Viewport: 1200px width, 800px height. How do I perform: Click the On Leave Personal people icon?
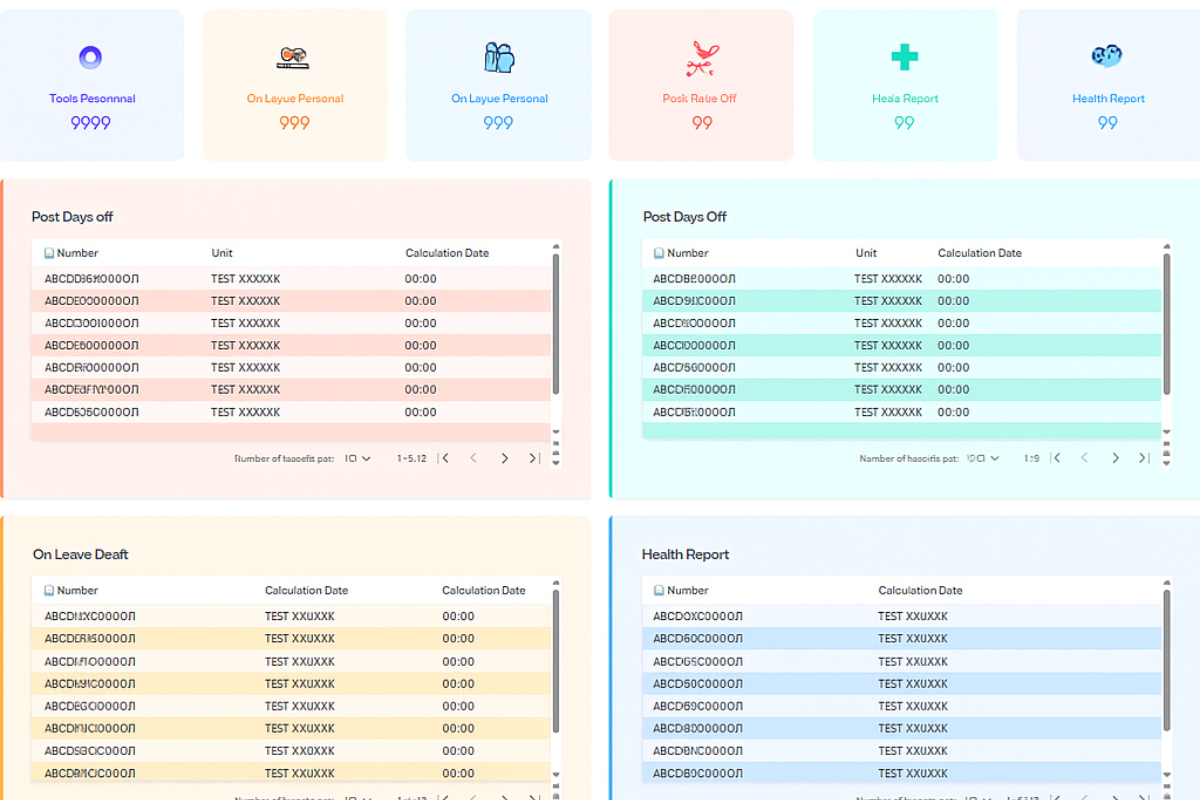tap(499, 57)
